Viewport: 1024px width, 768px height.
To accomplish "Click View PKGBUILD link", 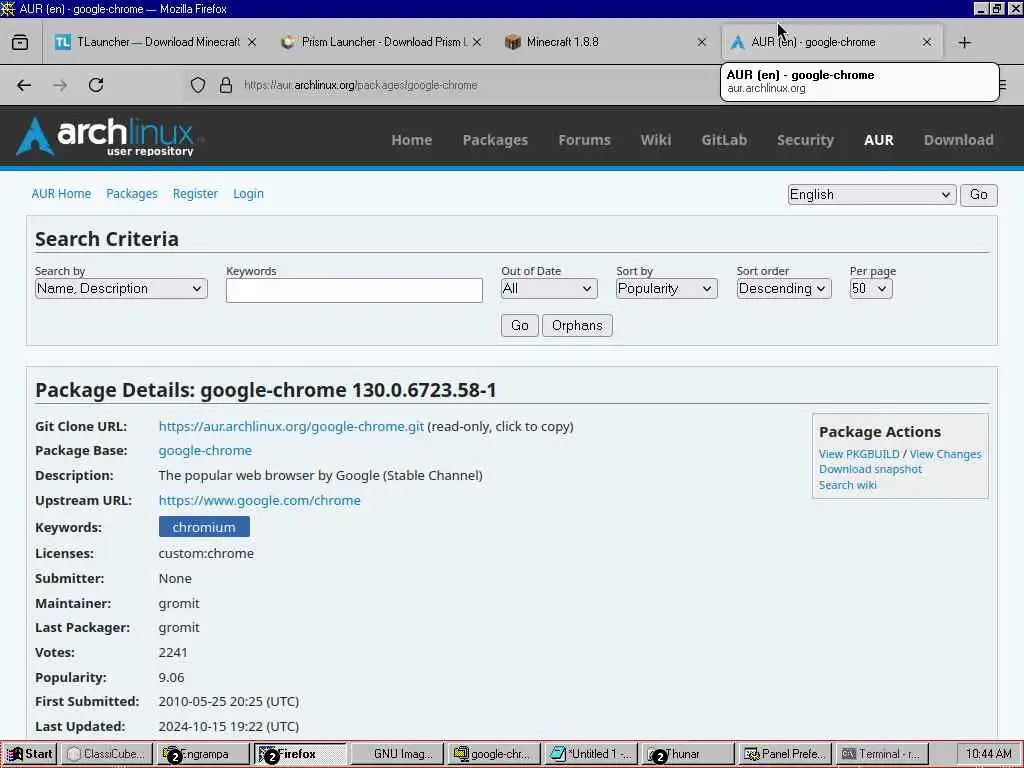I will click(859, 454).
